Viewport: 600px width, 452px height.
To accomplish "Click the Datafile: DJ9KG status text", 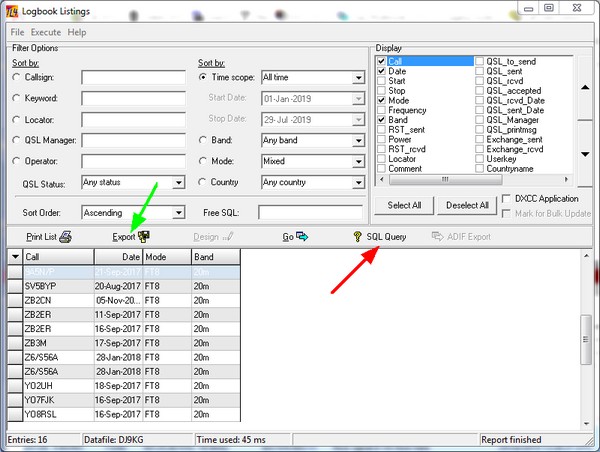I will click(114, 440).
